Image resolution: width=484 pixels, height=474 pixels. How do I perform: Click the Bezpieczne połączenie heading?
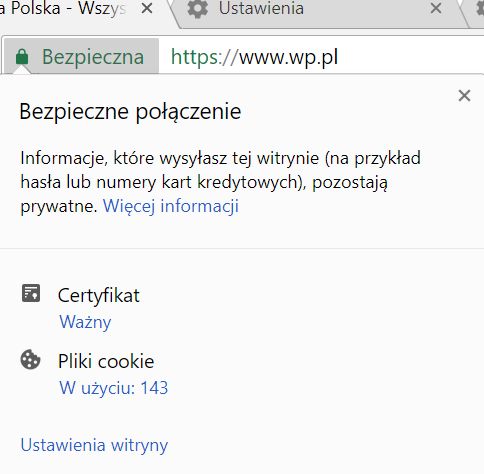130,111
